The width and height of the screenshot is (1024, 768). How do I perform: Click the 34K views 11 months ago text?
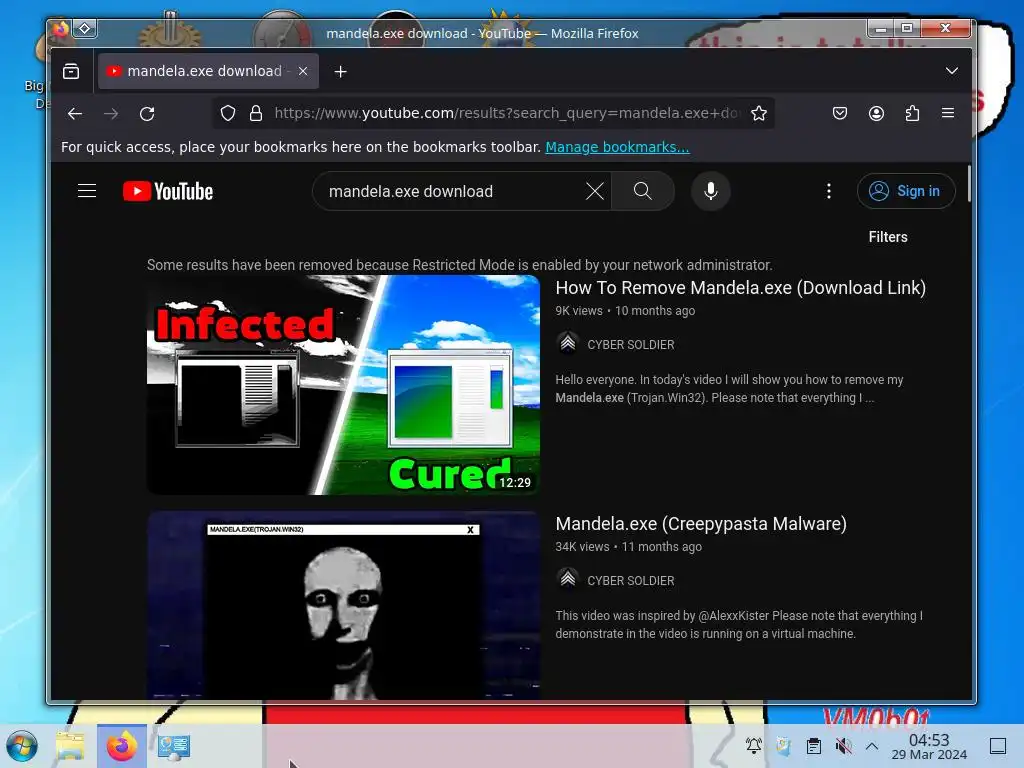pyautogui.click(x=628, y=547)
